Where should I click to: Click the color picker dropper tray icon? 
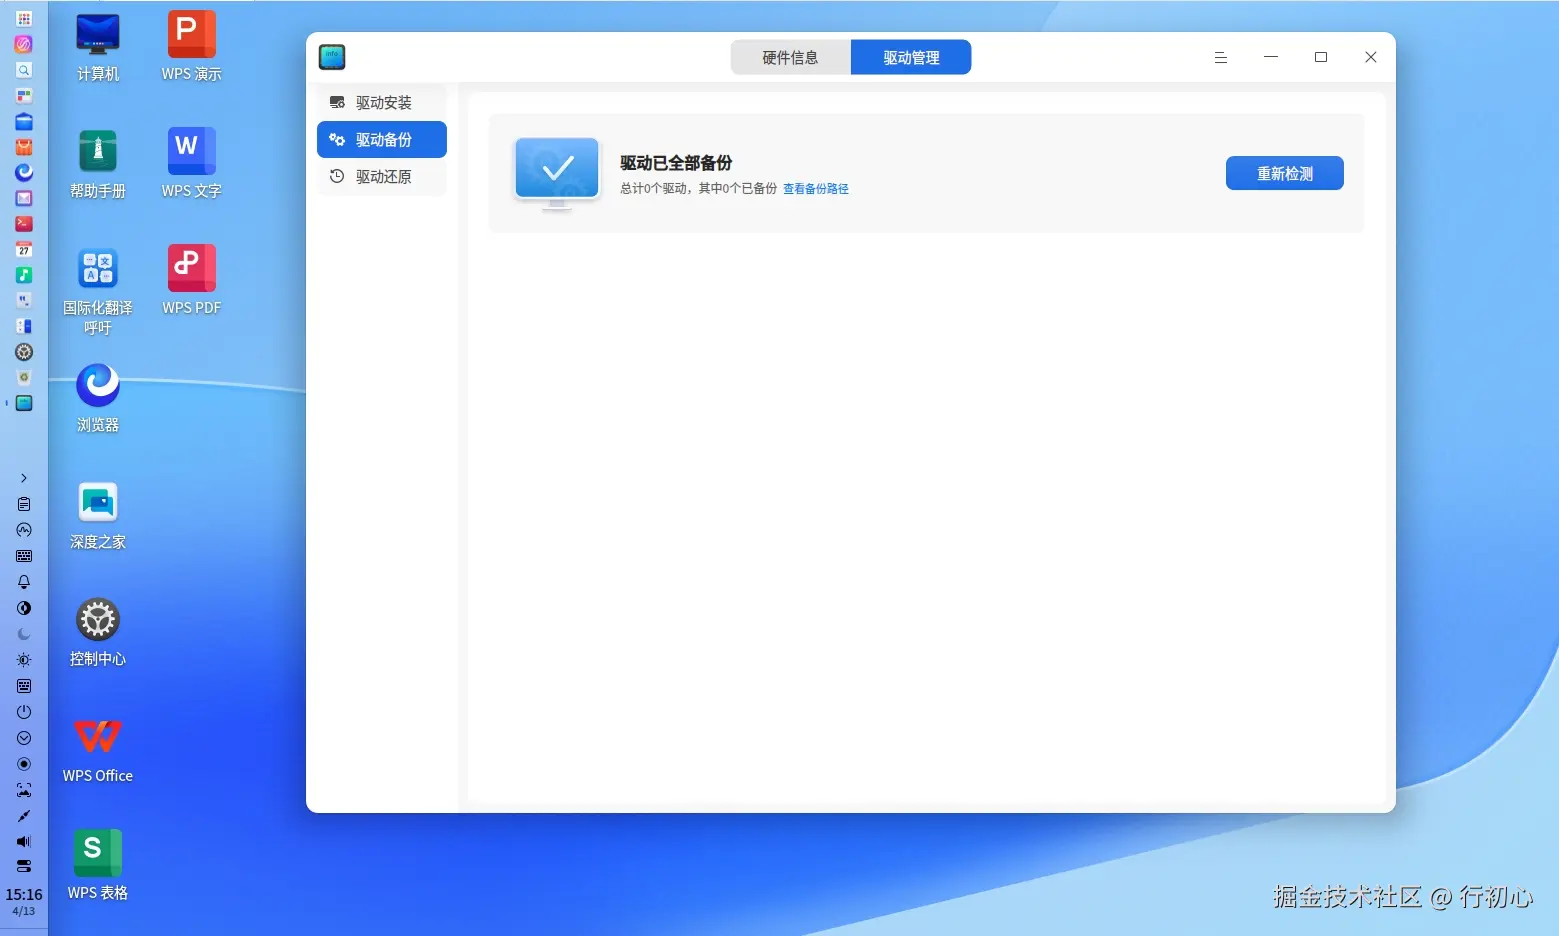[24, 816]
